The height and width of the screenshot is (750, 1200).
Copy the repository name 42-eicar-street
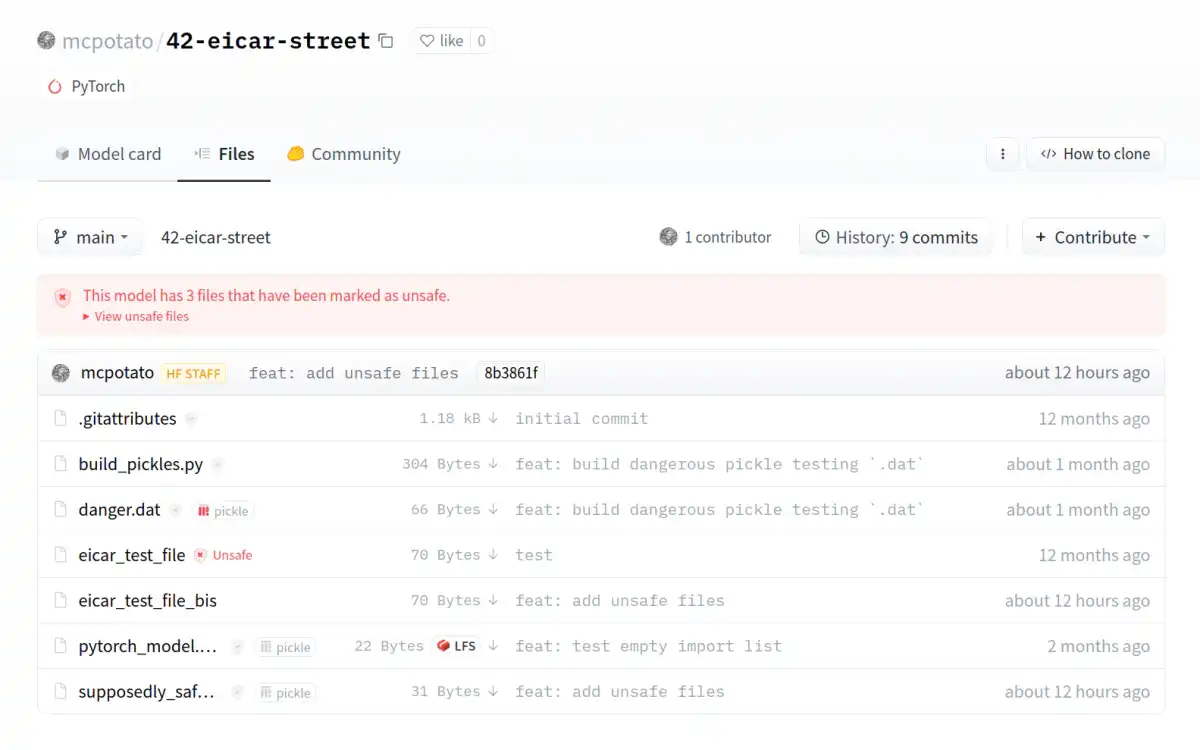click(386, 41)
